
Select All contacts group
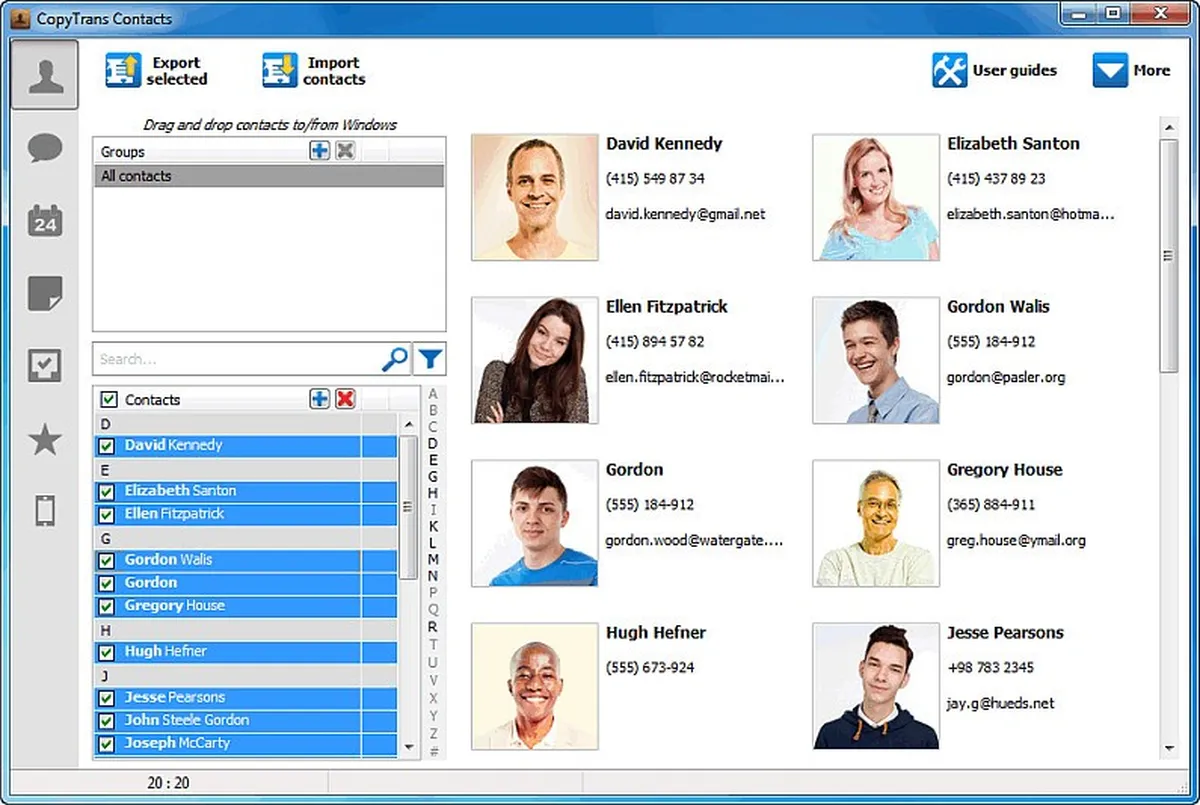click(269, 176)
